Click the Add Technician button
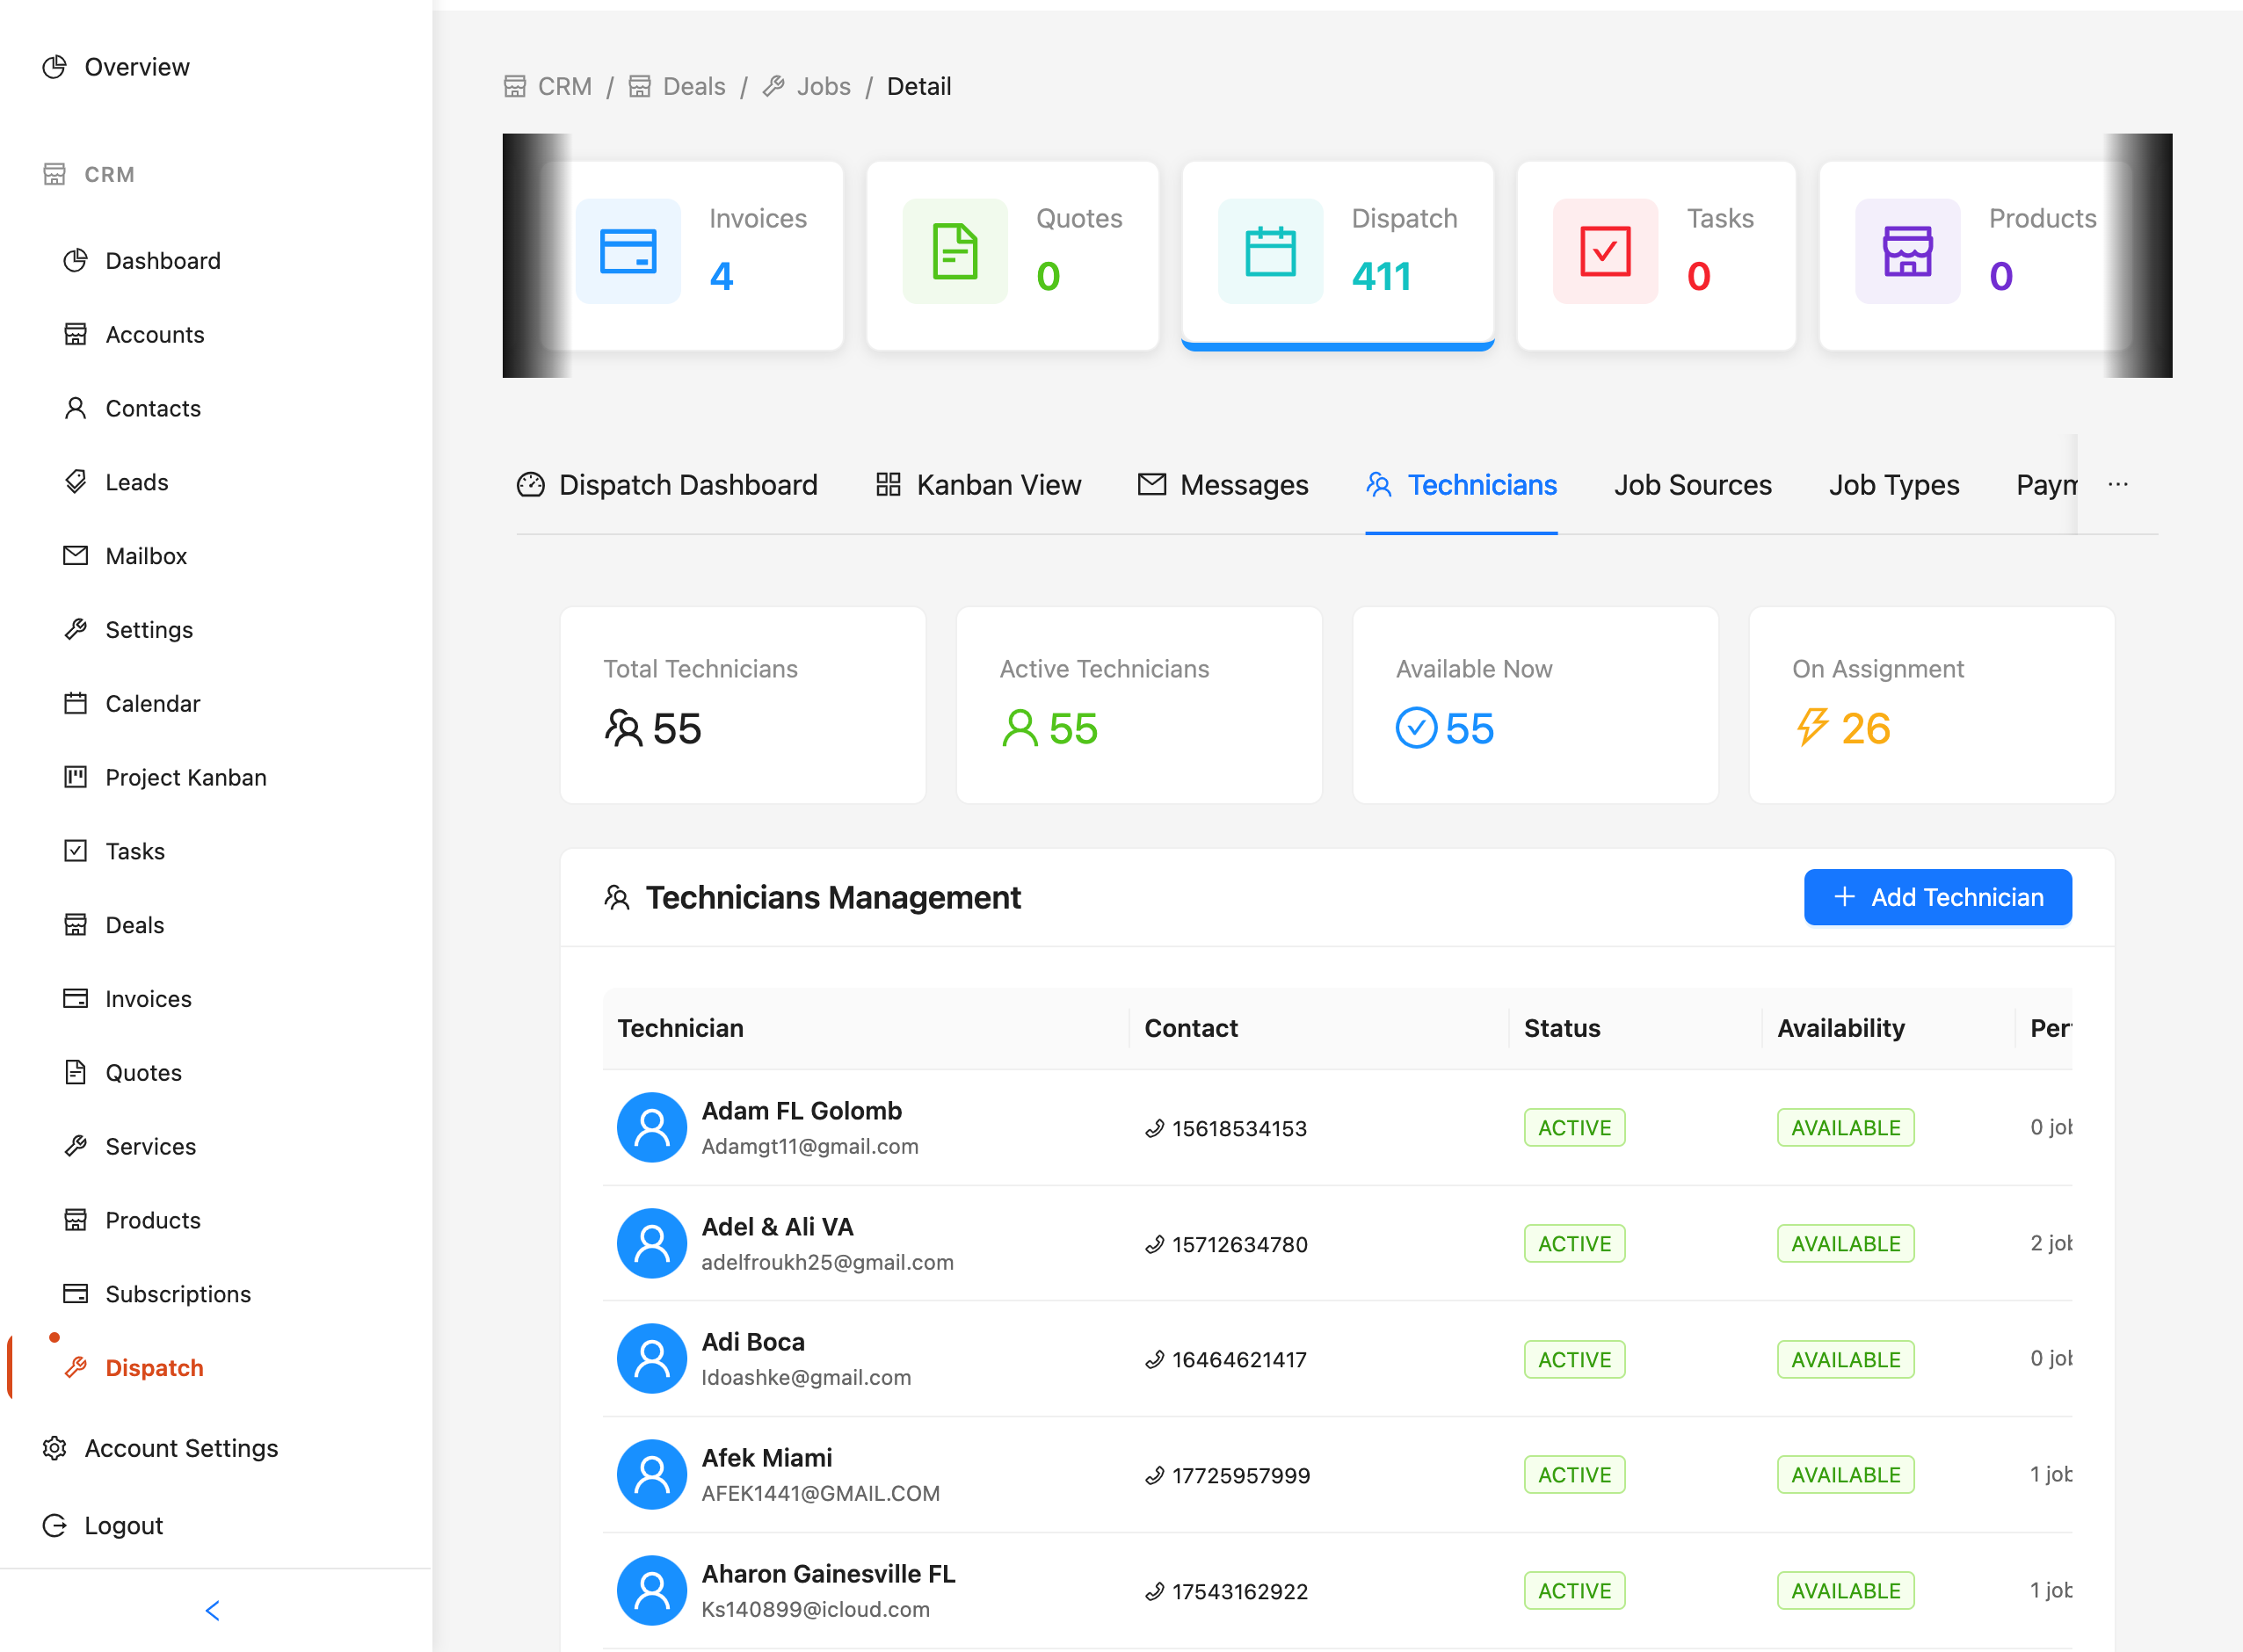 tap(1937, 897)
